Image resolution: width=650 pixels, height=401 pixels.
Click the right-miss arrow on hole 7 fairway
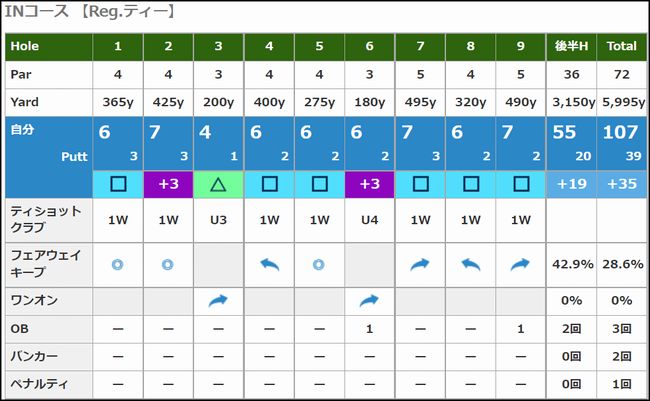420,264
